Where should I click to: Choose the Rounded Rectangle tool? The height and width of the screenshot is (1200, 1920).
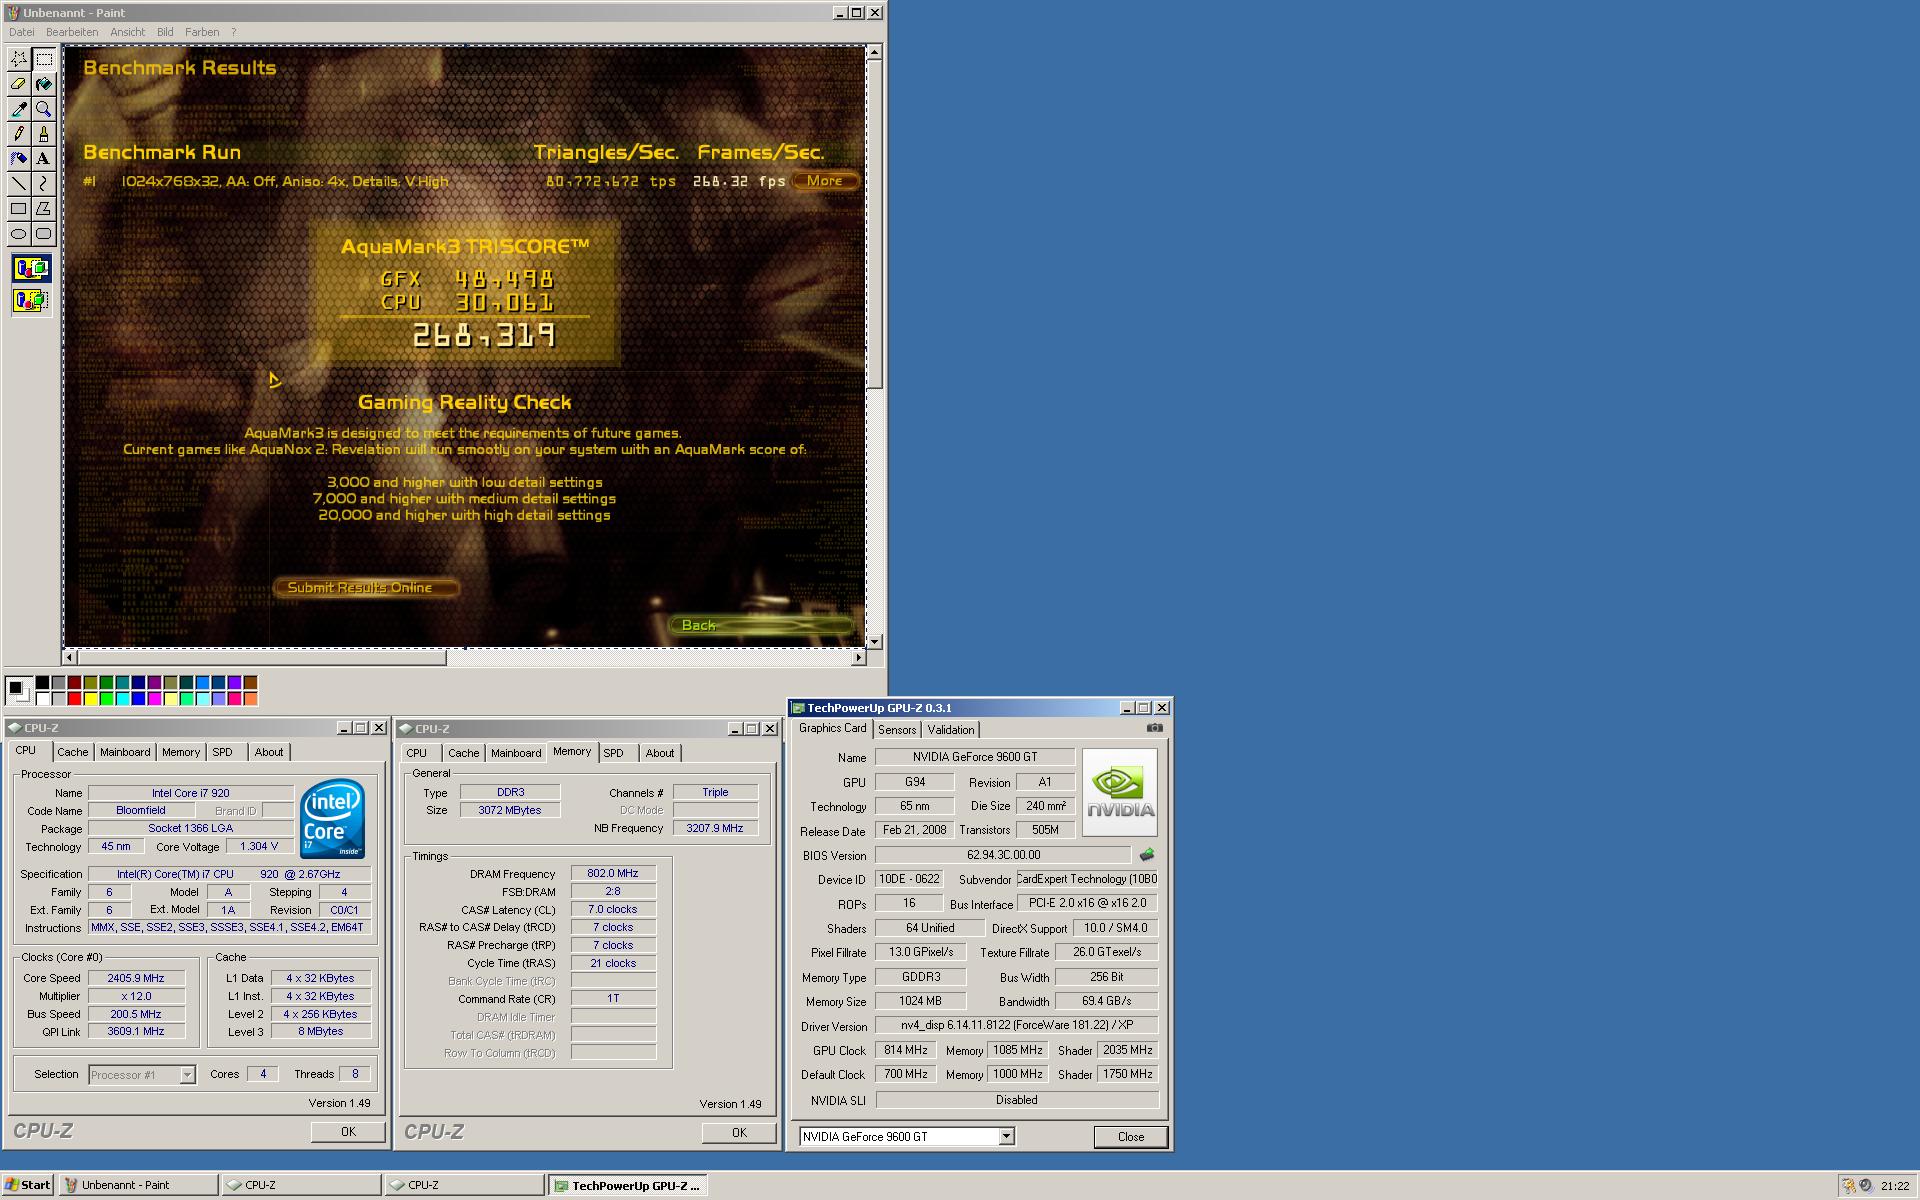pyautogui.click(x=43, y=234)
